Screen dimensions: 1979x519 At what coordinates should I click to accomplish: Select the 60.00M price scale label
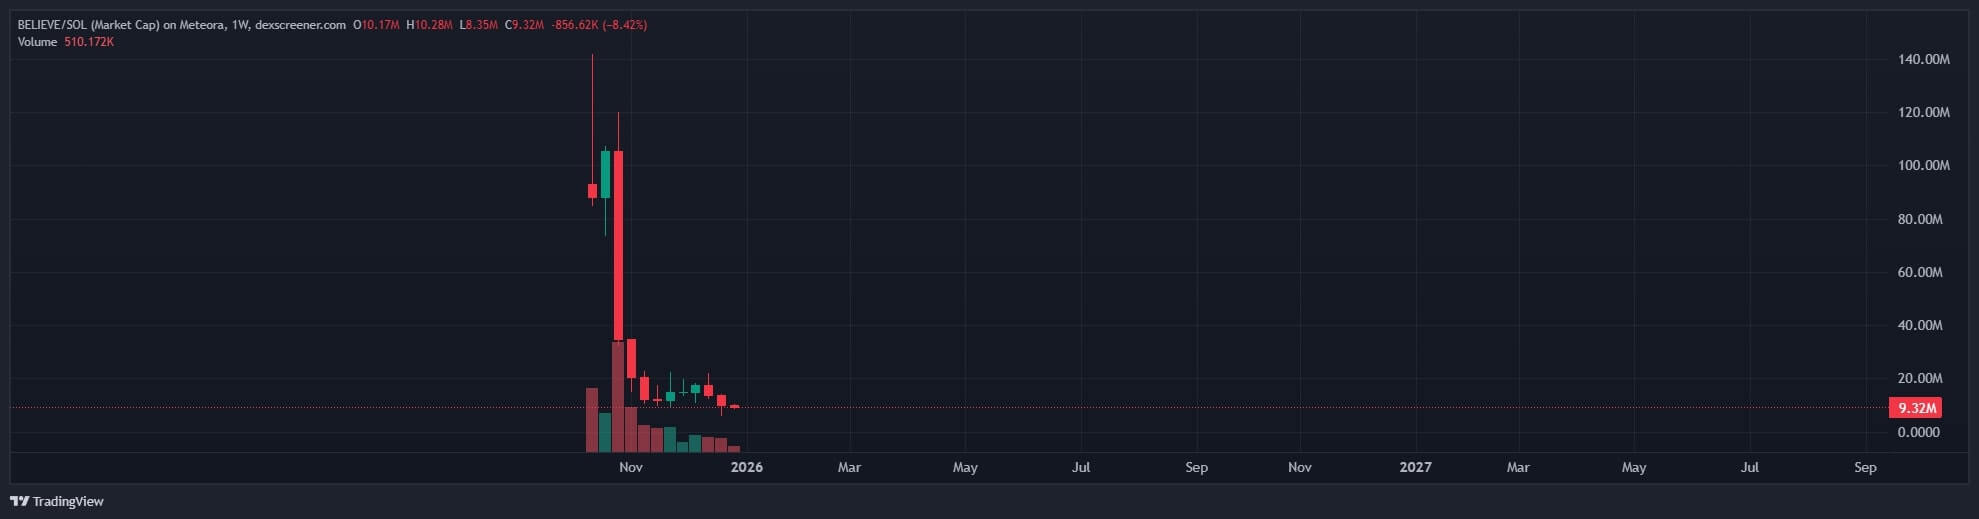[x=1919, y=272]
